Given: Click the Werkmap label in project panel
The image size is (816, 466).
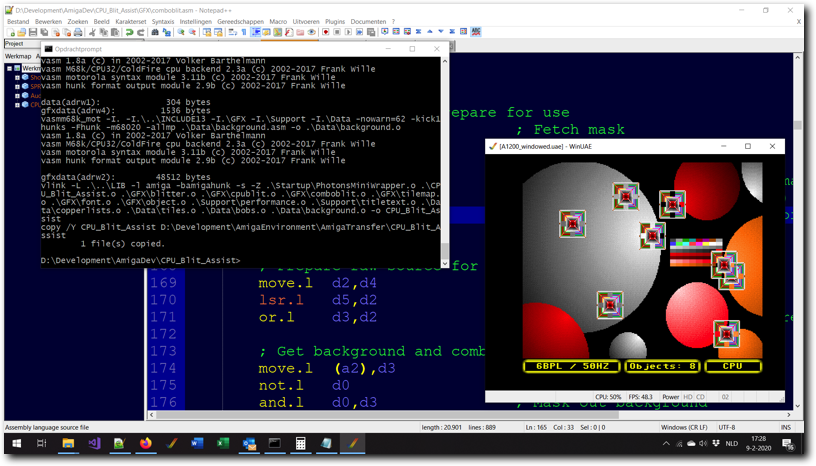Looking at the screenshot, I should point(18,56).
